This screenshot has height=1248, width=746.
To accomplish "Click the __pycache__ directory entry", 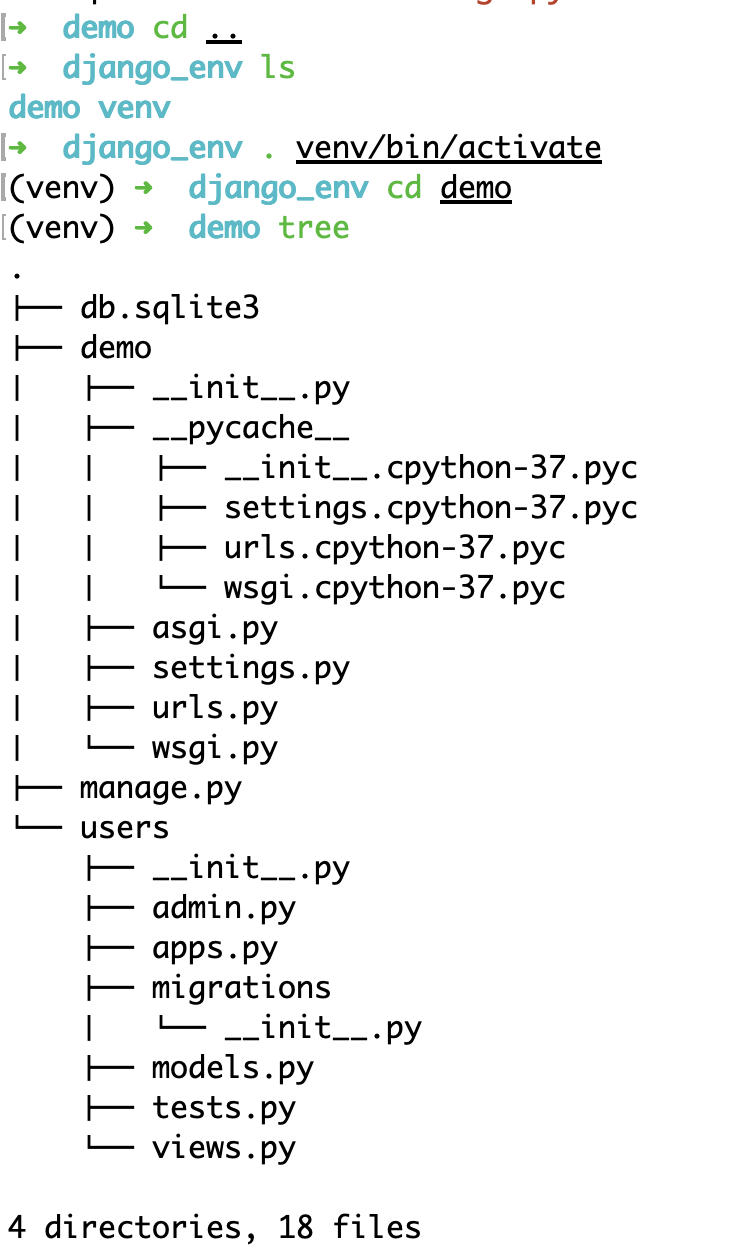I will point(251,428).
